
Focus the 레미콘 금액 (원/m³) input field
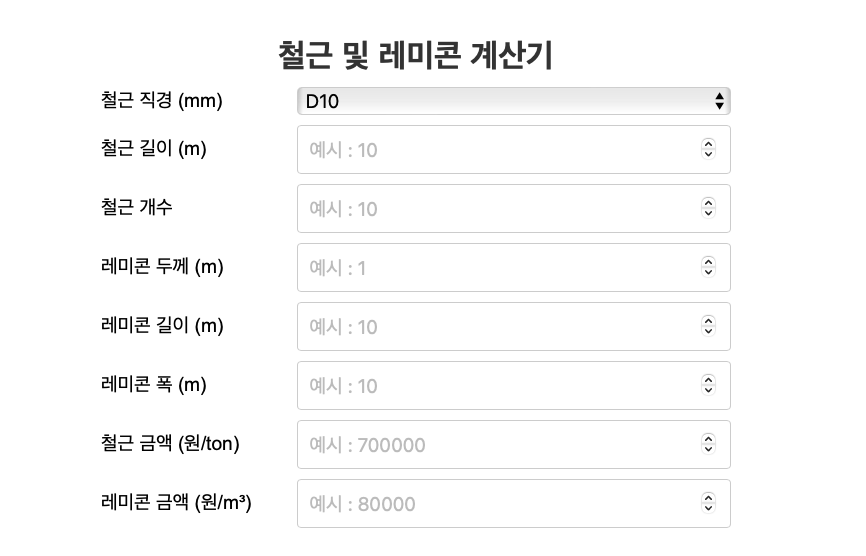click(x=498, y=504)
